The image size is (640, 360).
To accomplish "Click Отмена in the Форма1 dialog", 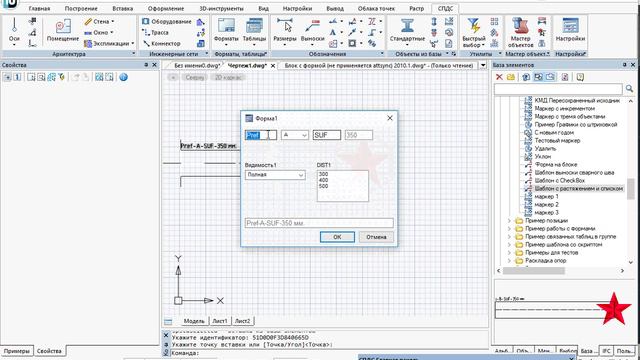I will 376,237.
